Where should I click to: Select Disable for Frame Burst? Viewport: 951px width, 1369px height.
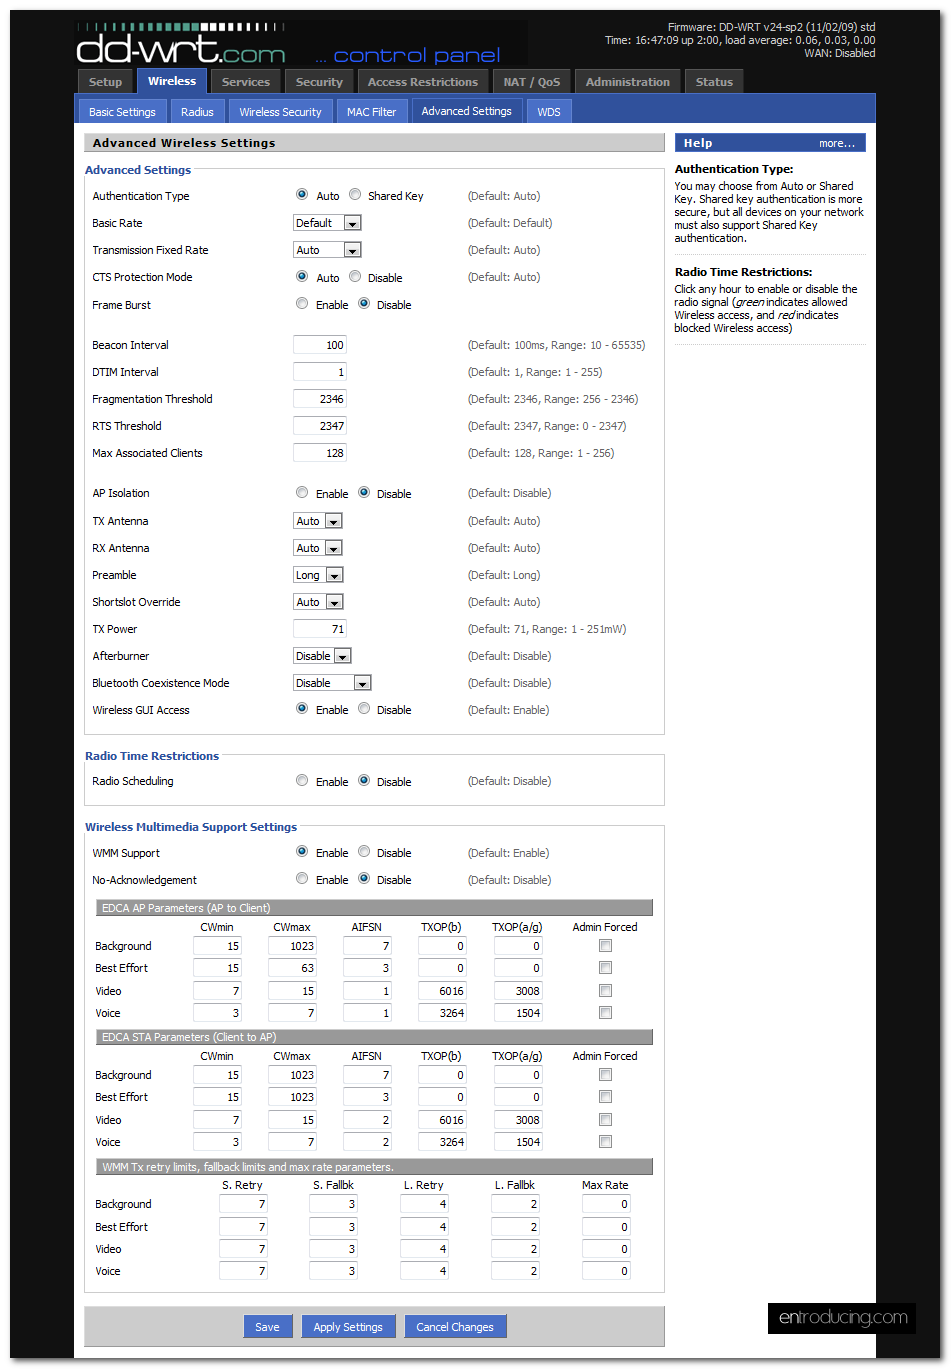(364, 304)
